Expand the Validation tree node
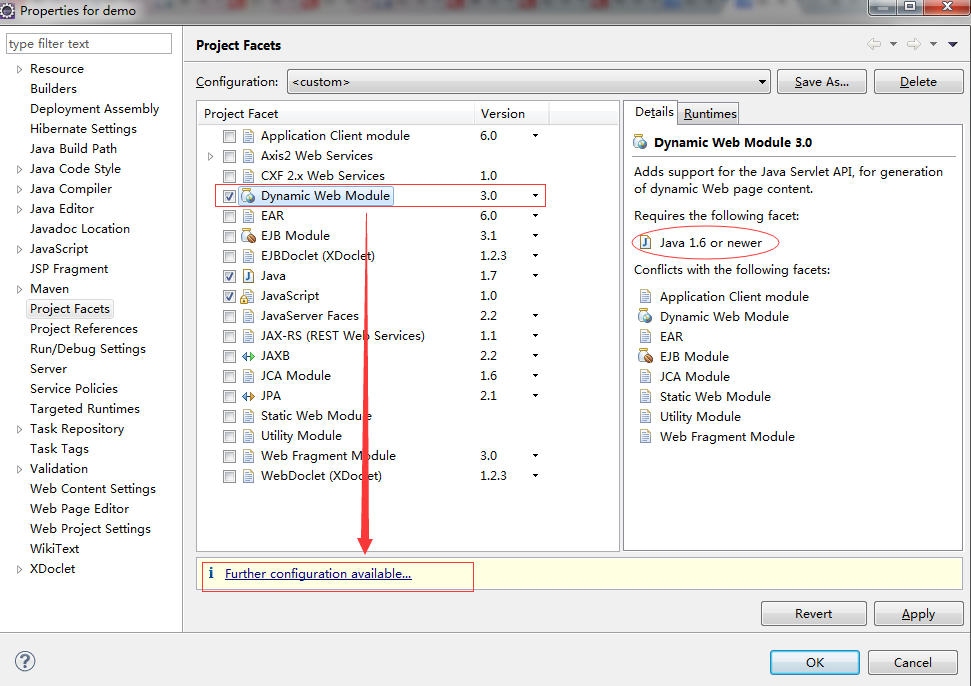The width and height of the screenshot is (971, 686). pos(19,469)
